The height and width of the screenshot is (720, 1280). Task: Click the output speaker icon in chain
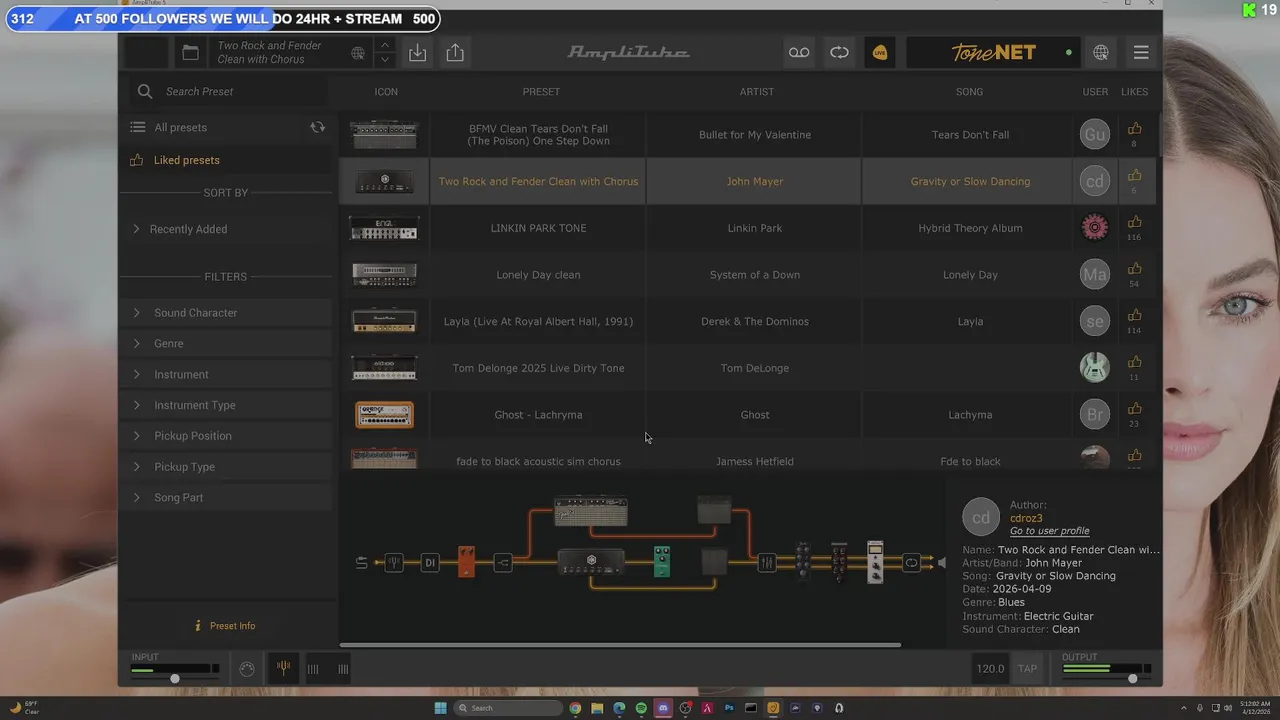[x=941, y=563]
